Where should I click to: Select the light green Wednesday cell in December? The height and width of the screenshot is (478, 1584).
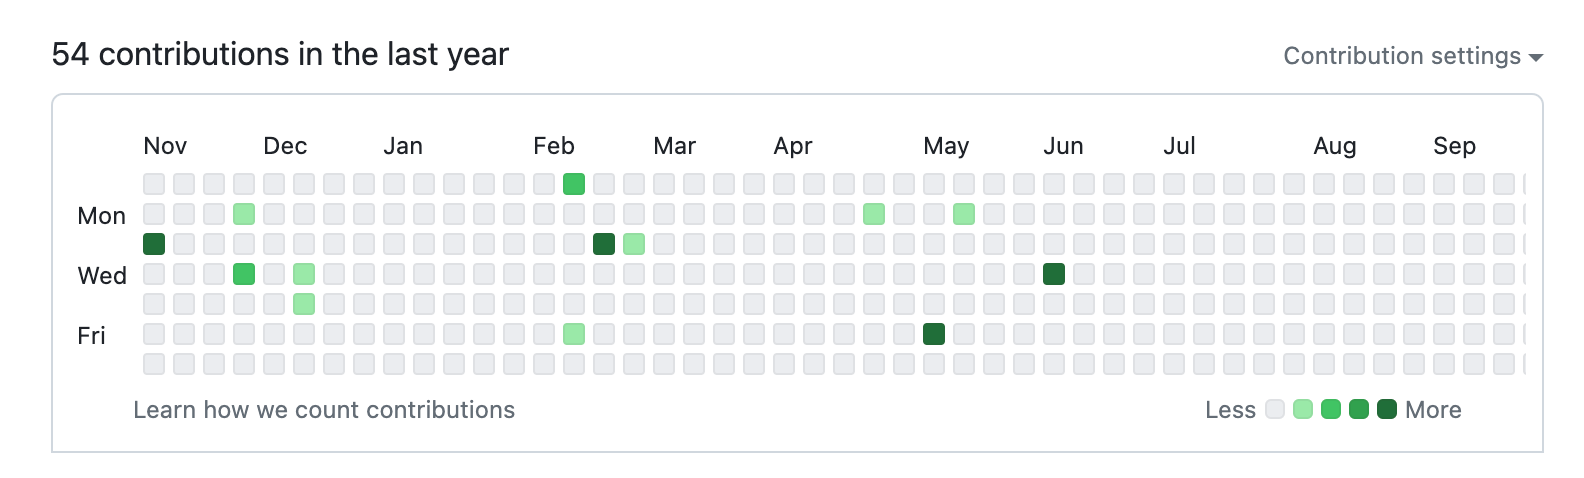(304, 274)
